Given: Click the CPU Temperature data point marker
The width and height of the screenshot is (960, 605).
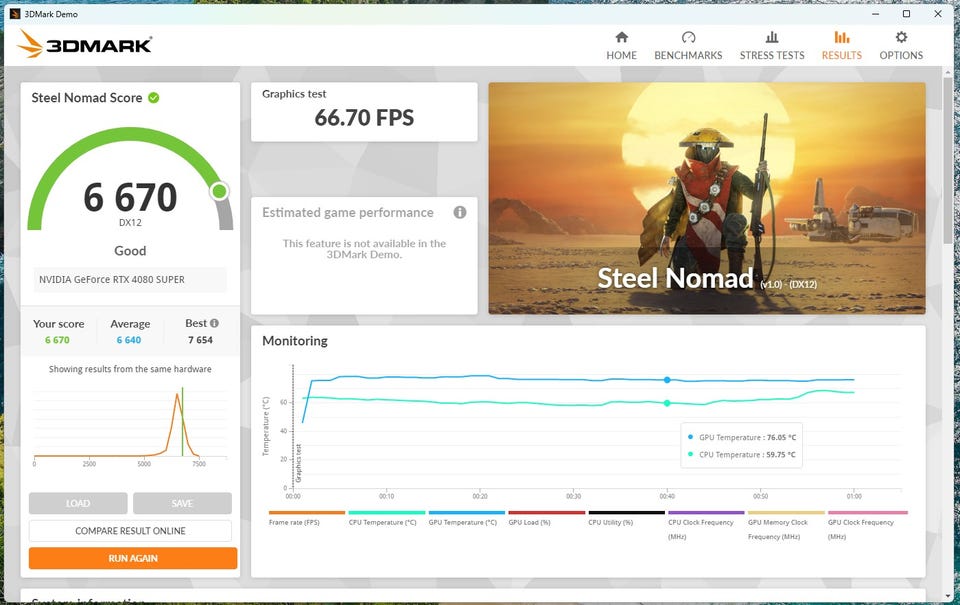Looking at the screenshot, I should pyautogui.click(x=667, y=403).
